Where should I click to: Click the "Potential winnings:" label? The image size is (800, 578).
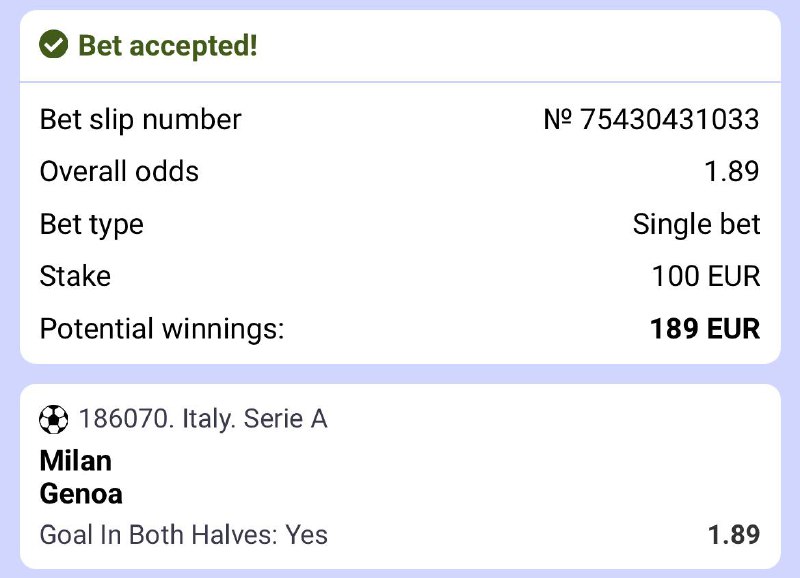[x=162, y=329]
